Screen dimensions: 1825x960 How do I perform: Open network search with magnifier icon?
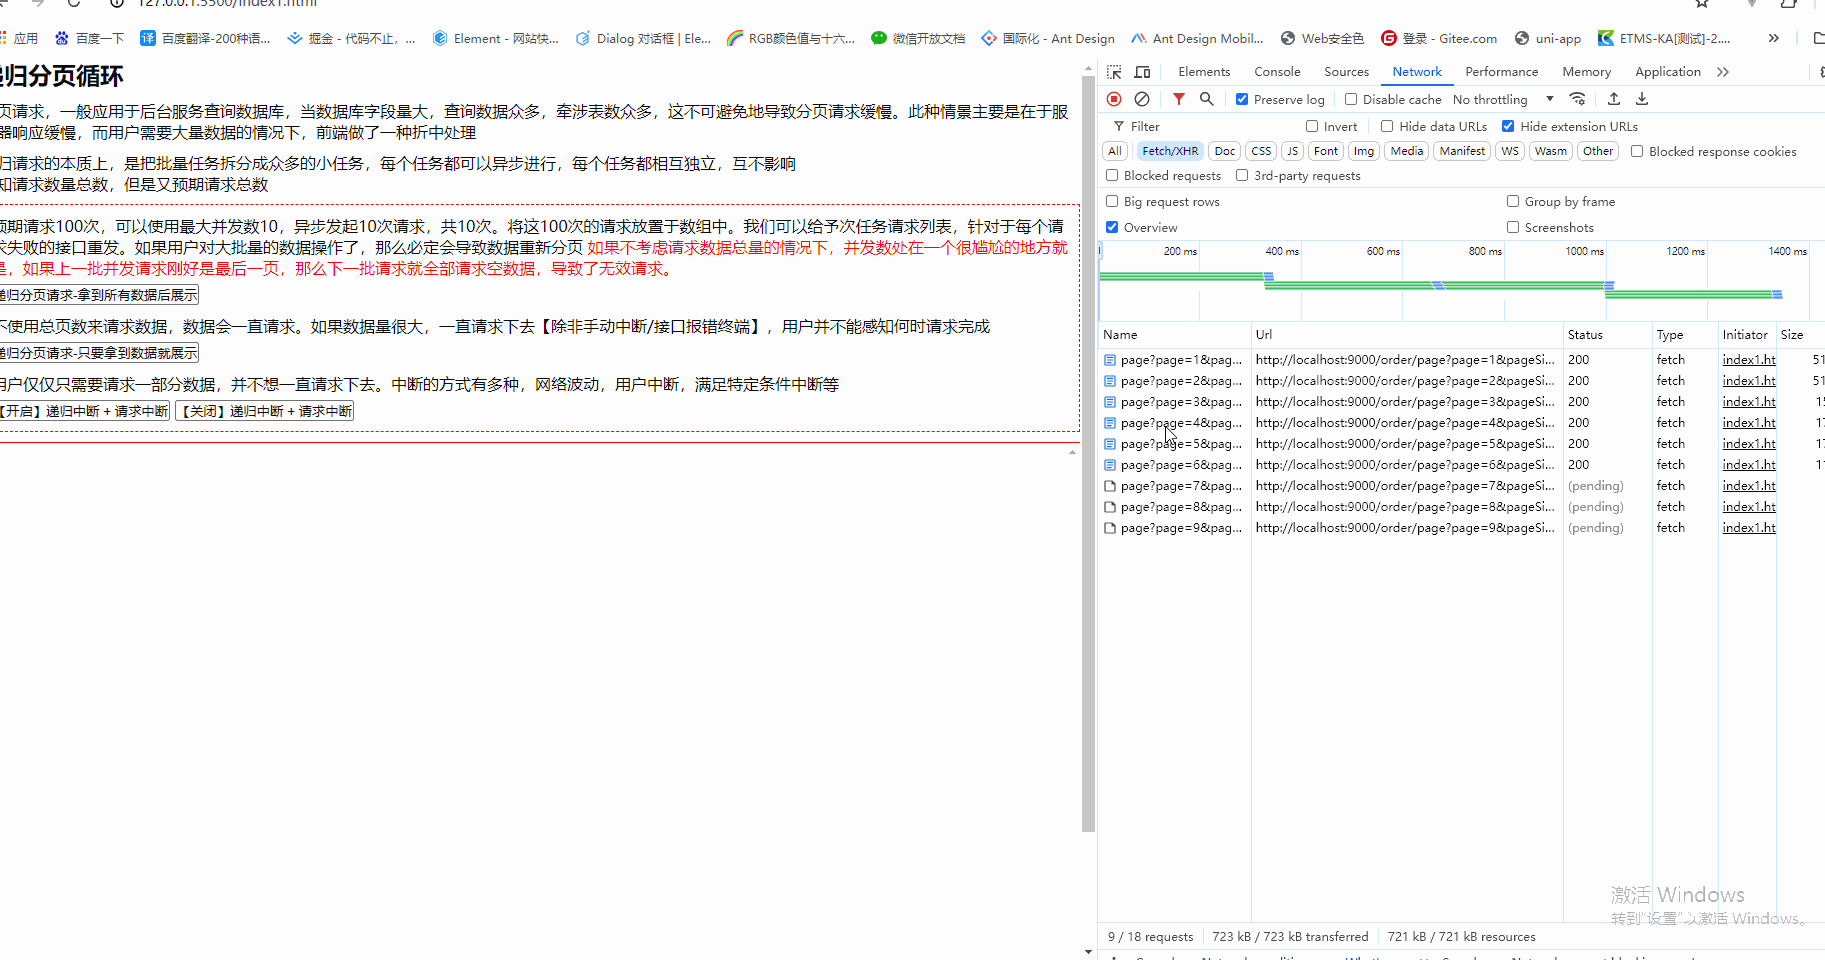tap(1207, 99)
